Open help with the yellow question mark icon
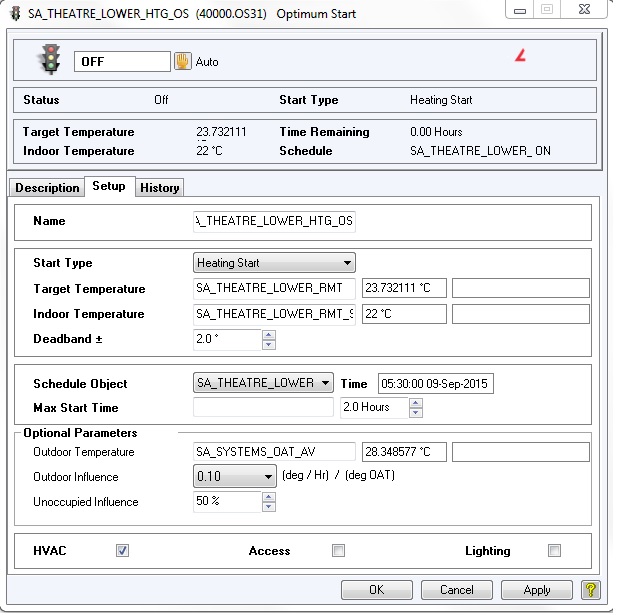Screen dimensions: 617x615 click(x=591, y=591)
